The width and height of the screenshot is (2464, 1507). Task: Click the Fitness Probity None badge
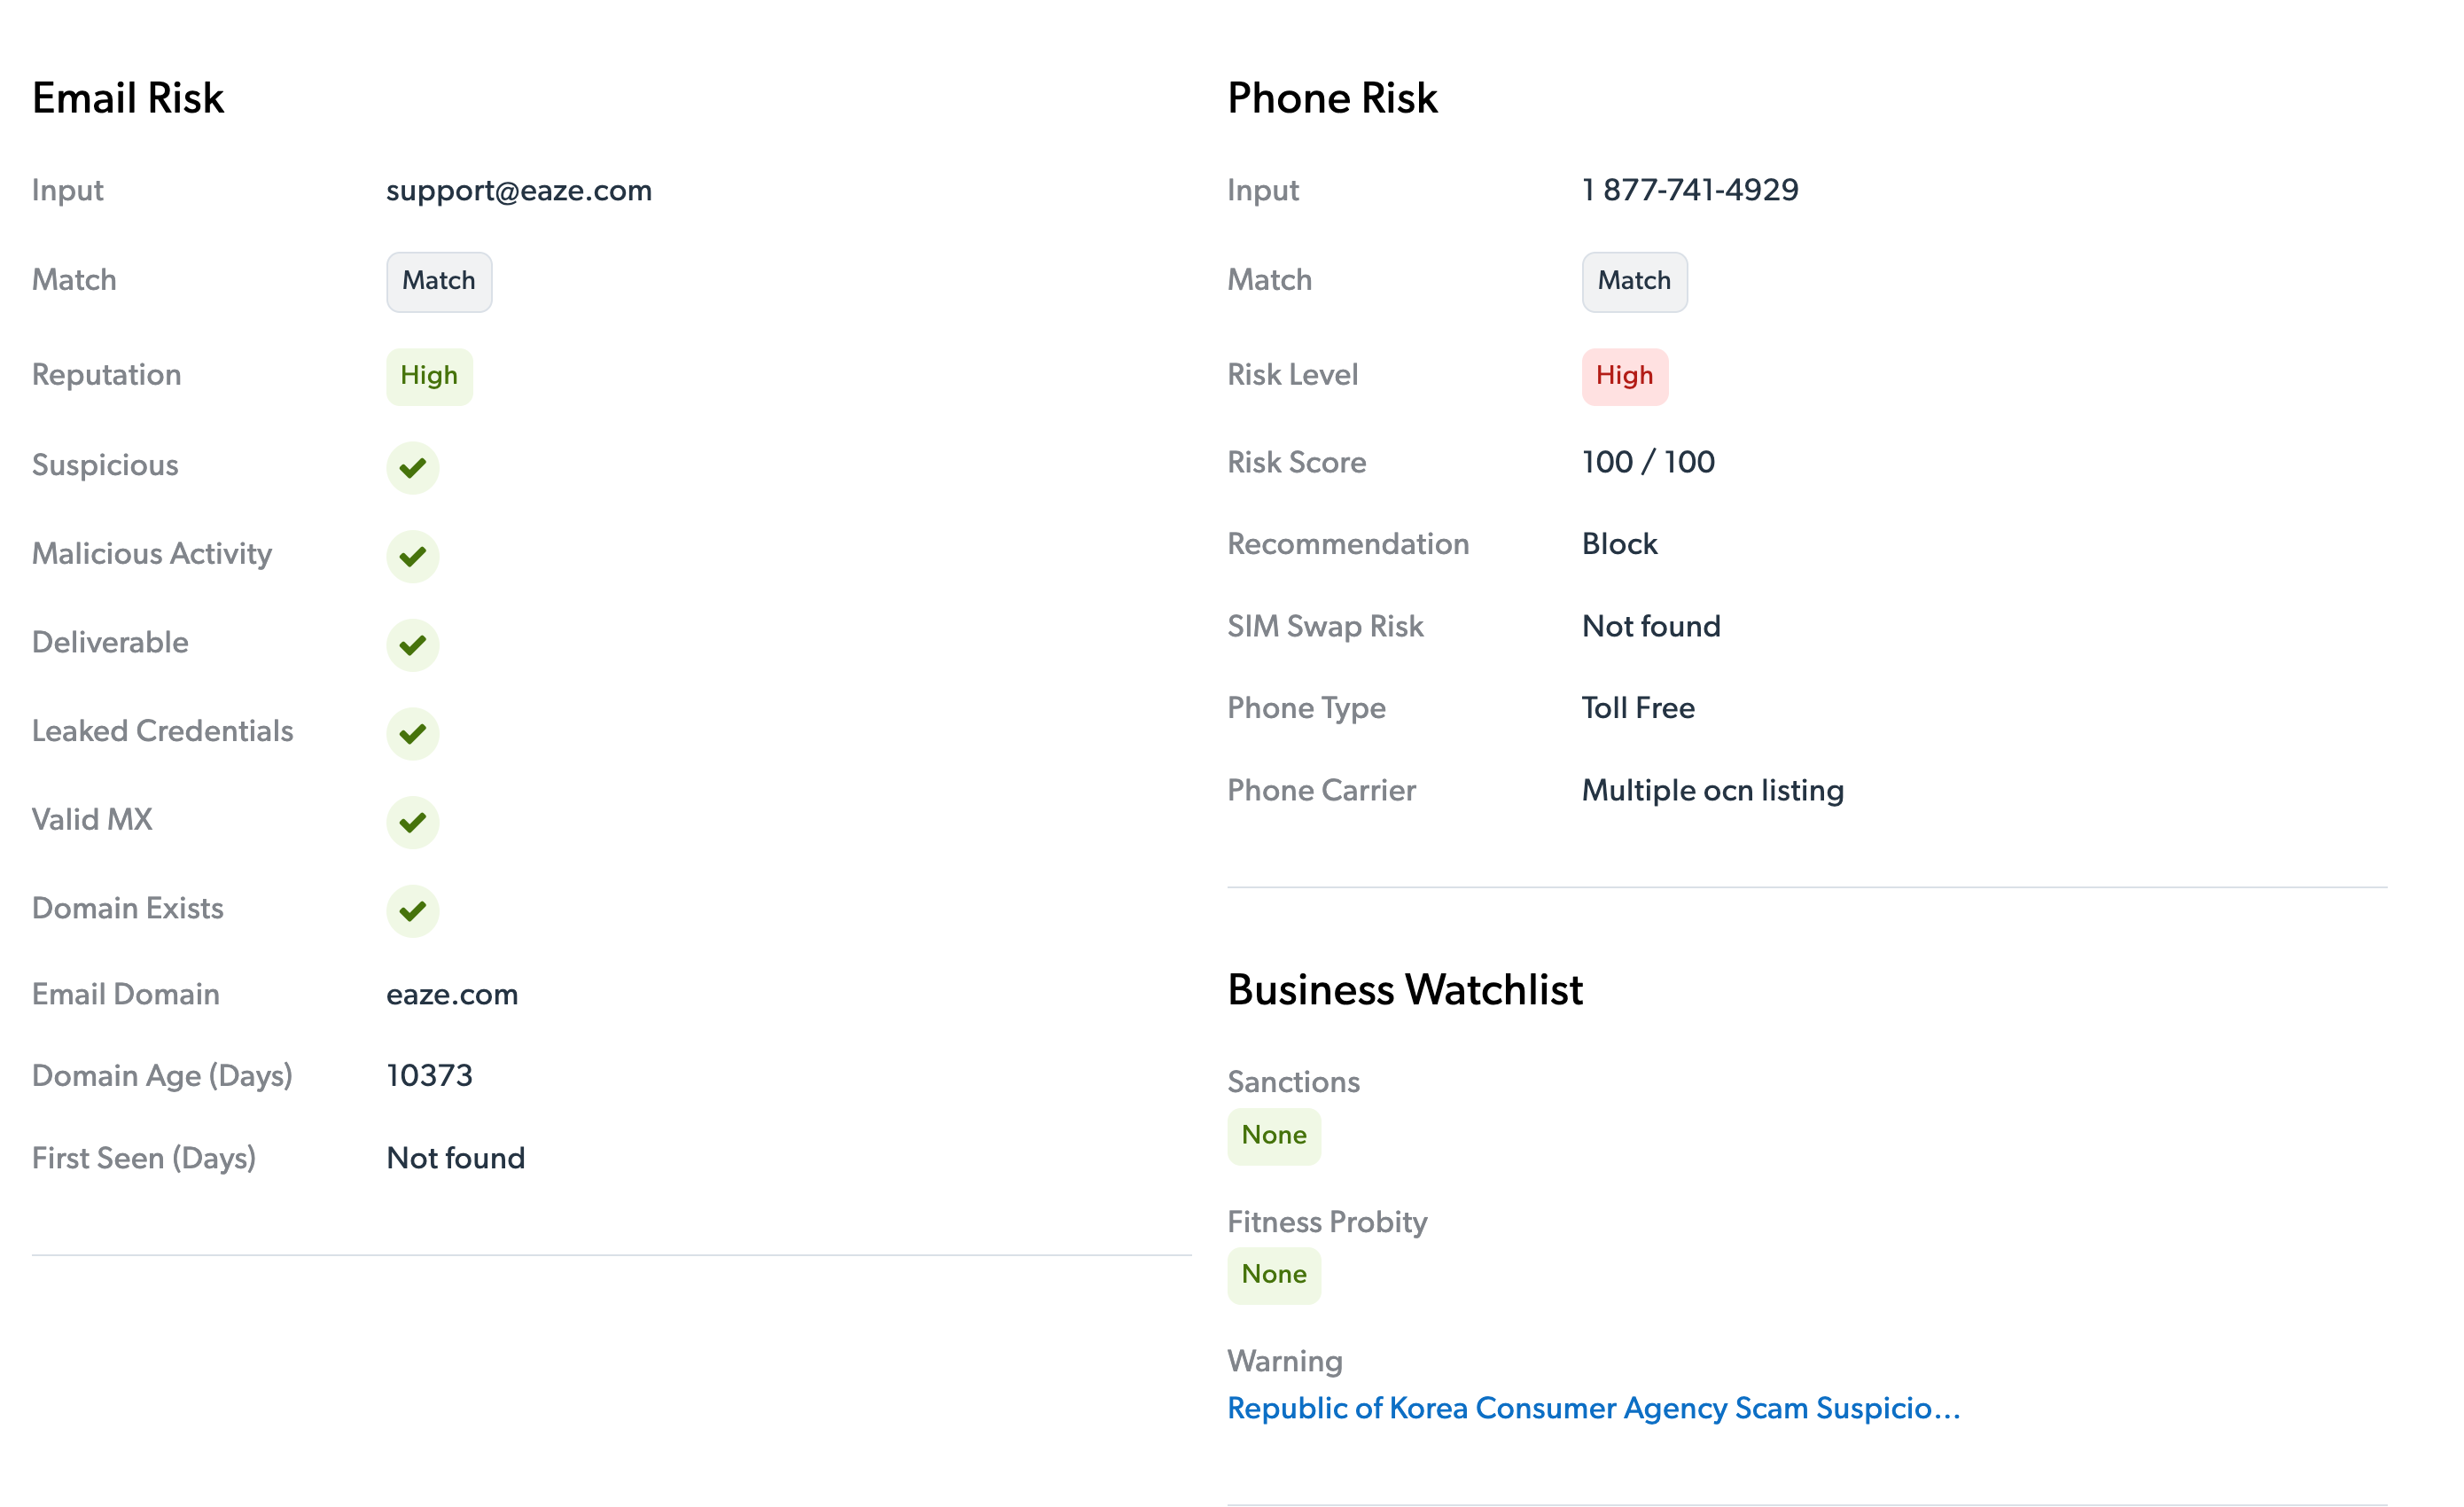tap(1273, 1274)
